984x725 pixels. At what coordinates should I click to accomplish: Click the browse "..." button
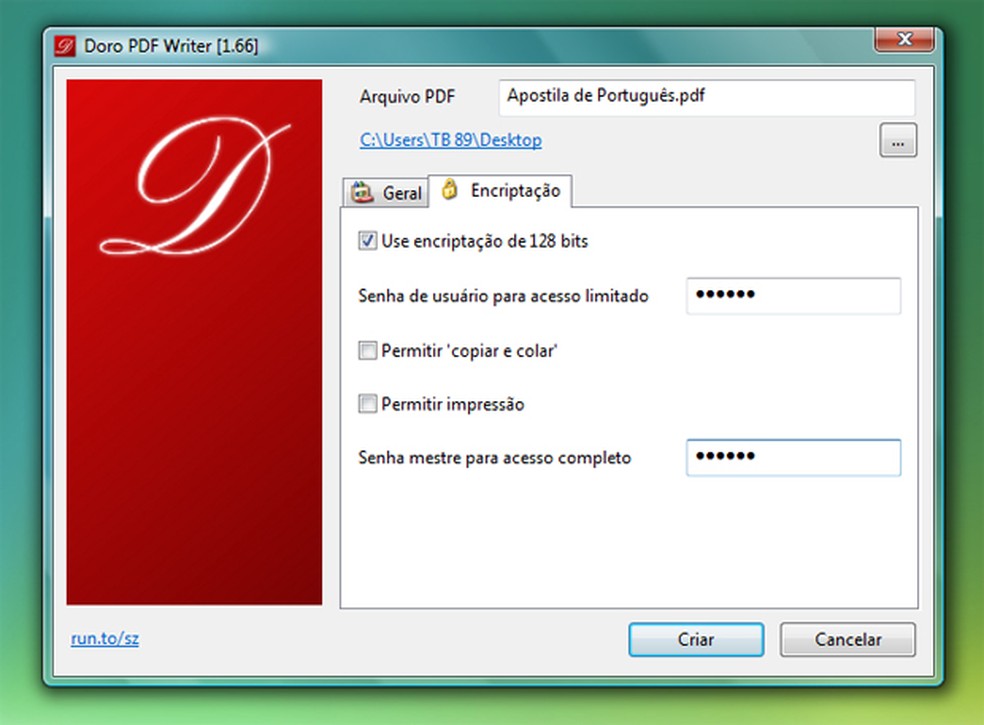(898, 141)
